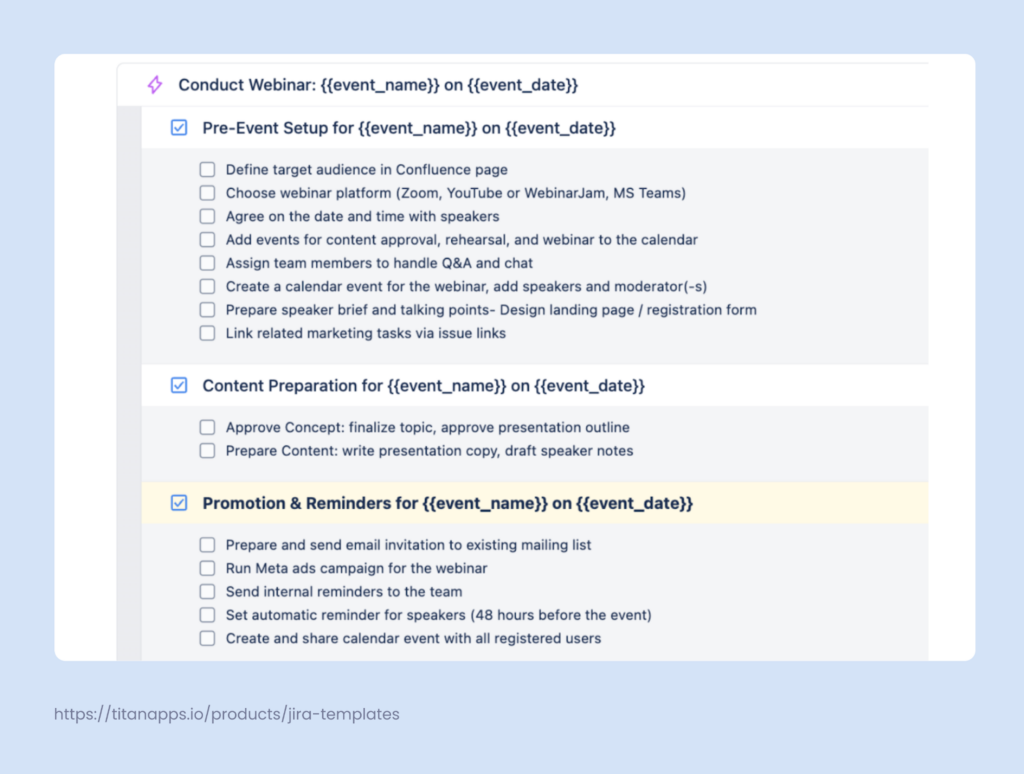1024x774 pixels.
Task: Tick the 'Choose webinar platform' checkbox
Action: click(x=207, y=193)
